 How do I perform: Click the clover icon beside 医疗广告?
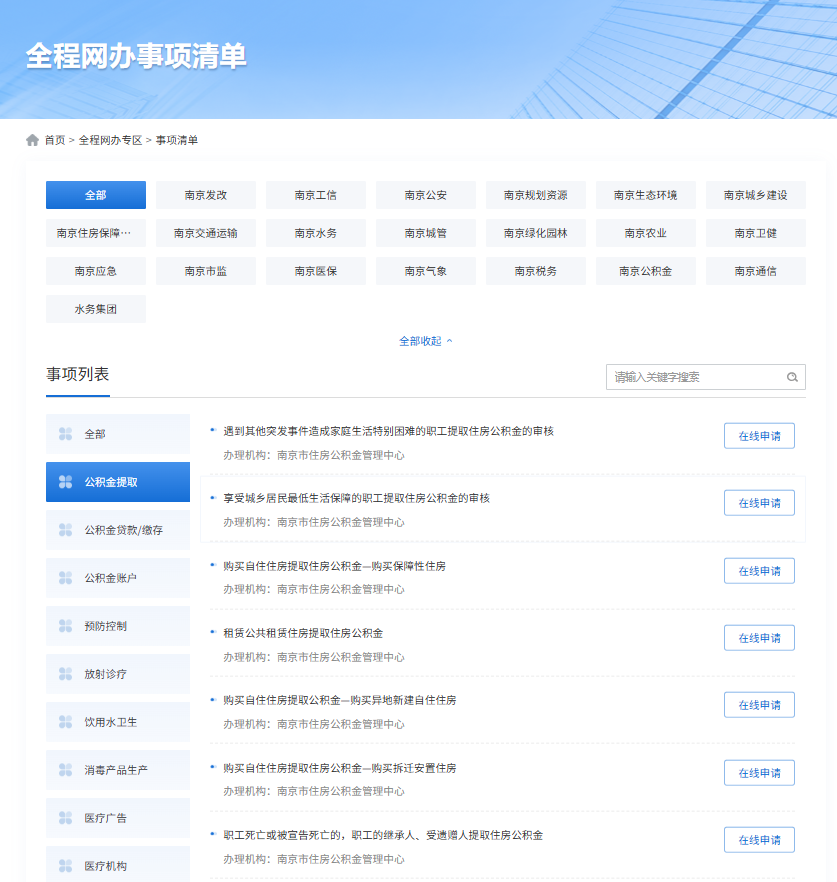66,818
